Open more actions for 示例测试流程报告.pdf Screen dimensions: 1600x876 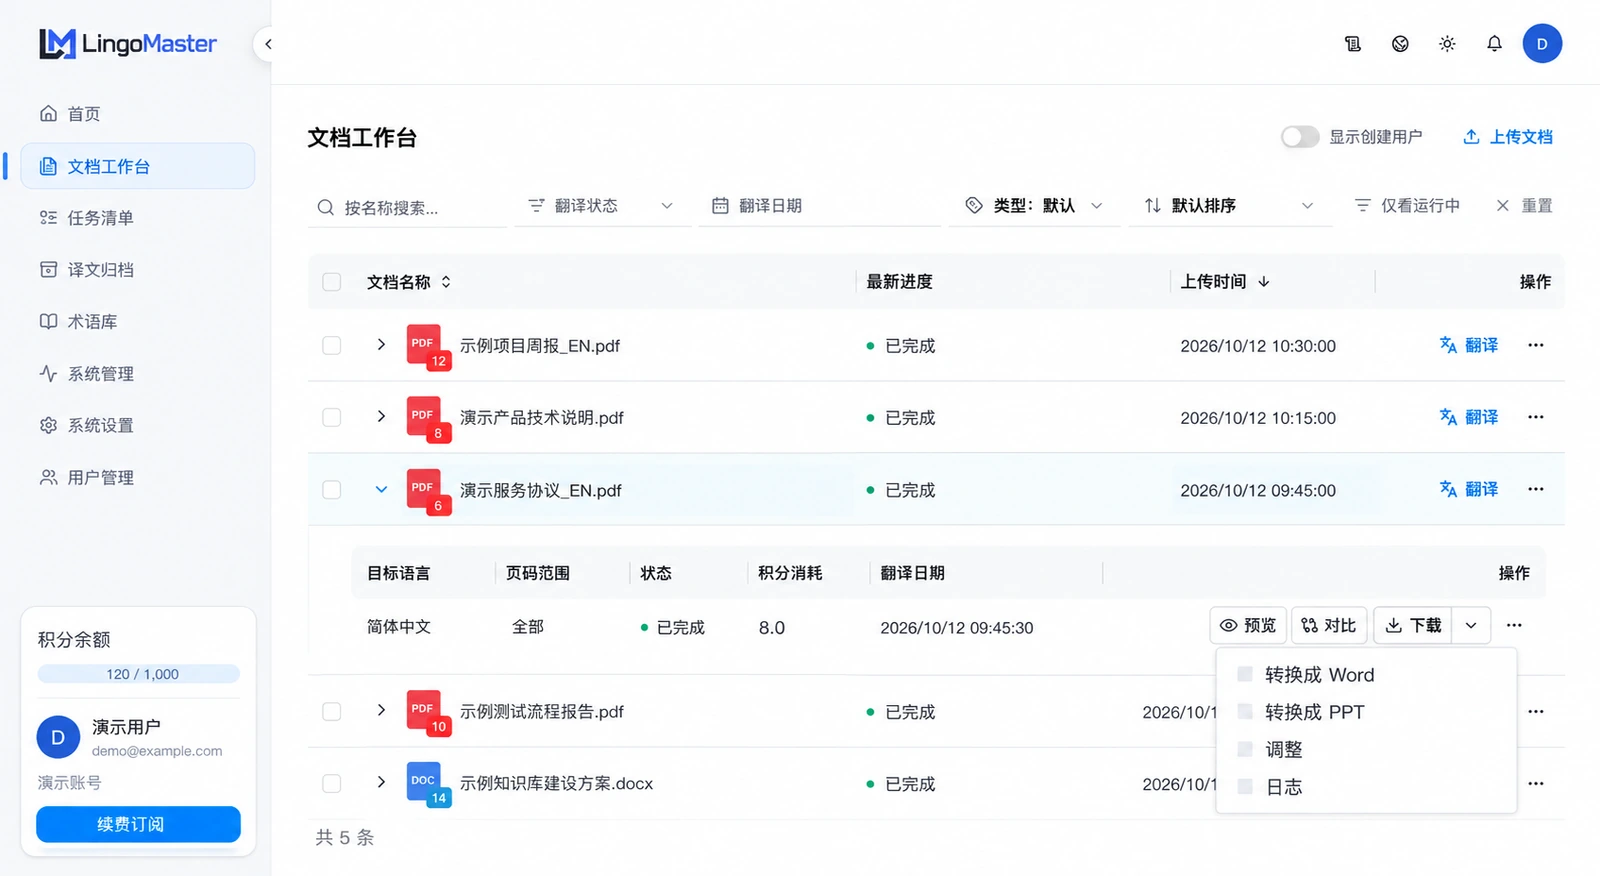(x=1536, y=711)
